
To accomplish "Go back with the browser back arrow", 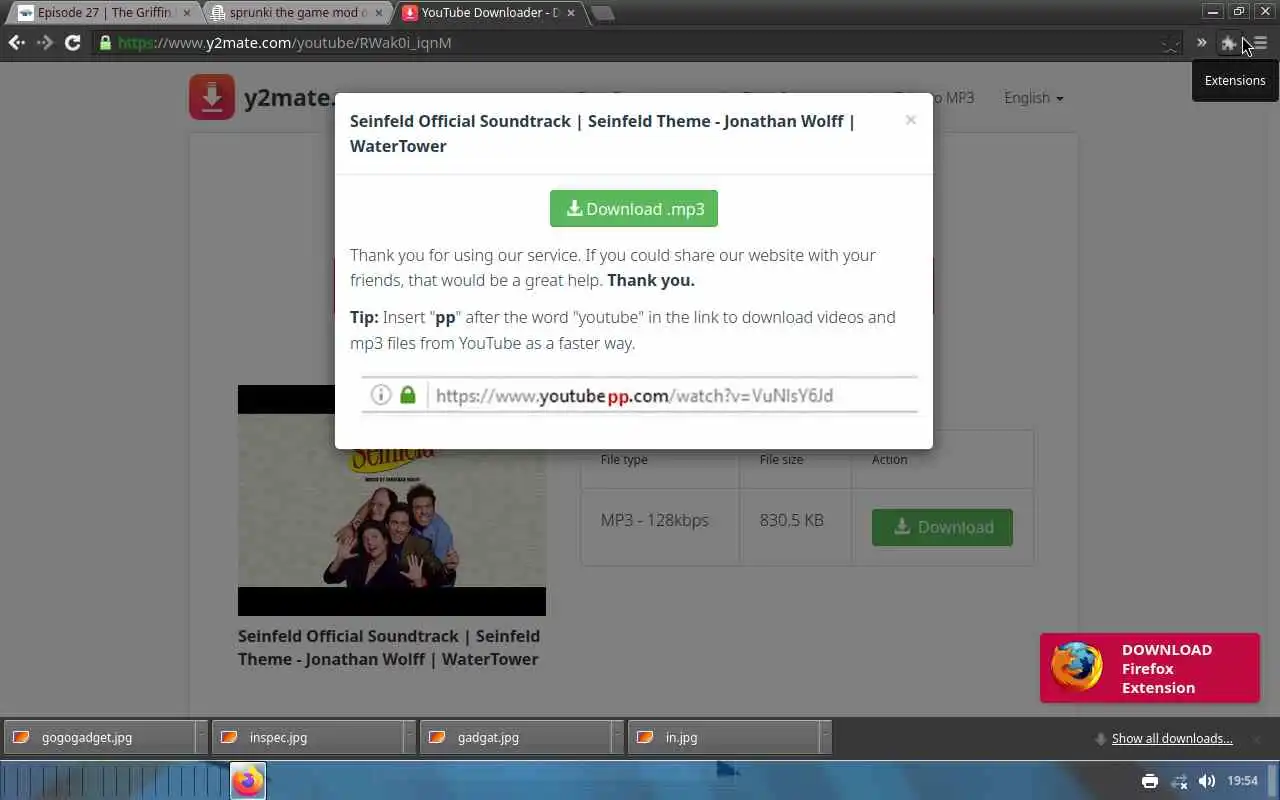I will [16, 43].
